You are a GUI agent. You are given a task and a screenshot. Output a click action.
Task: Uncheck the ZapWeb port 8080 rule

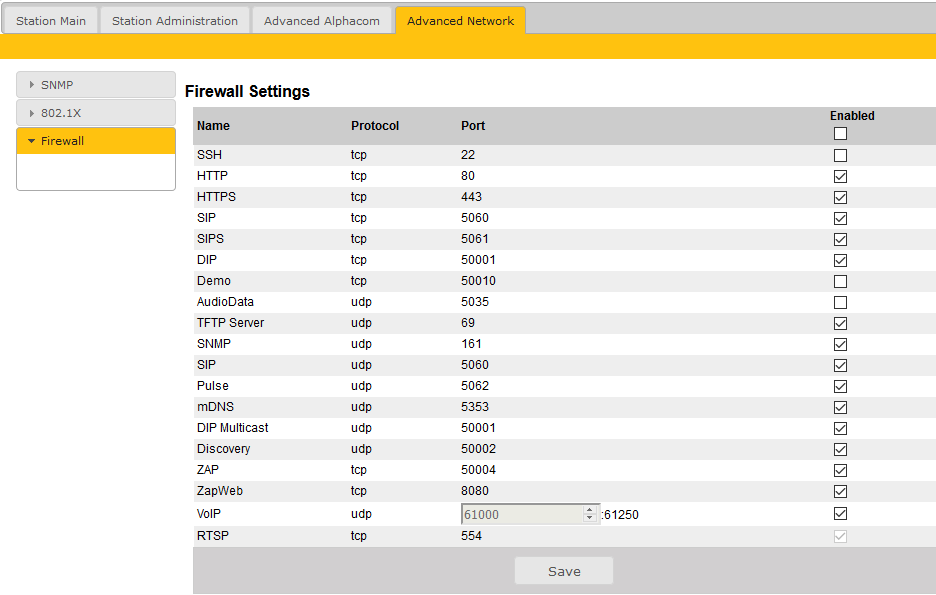click(840, 491)
